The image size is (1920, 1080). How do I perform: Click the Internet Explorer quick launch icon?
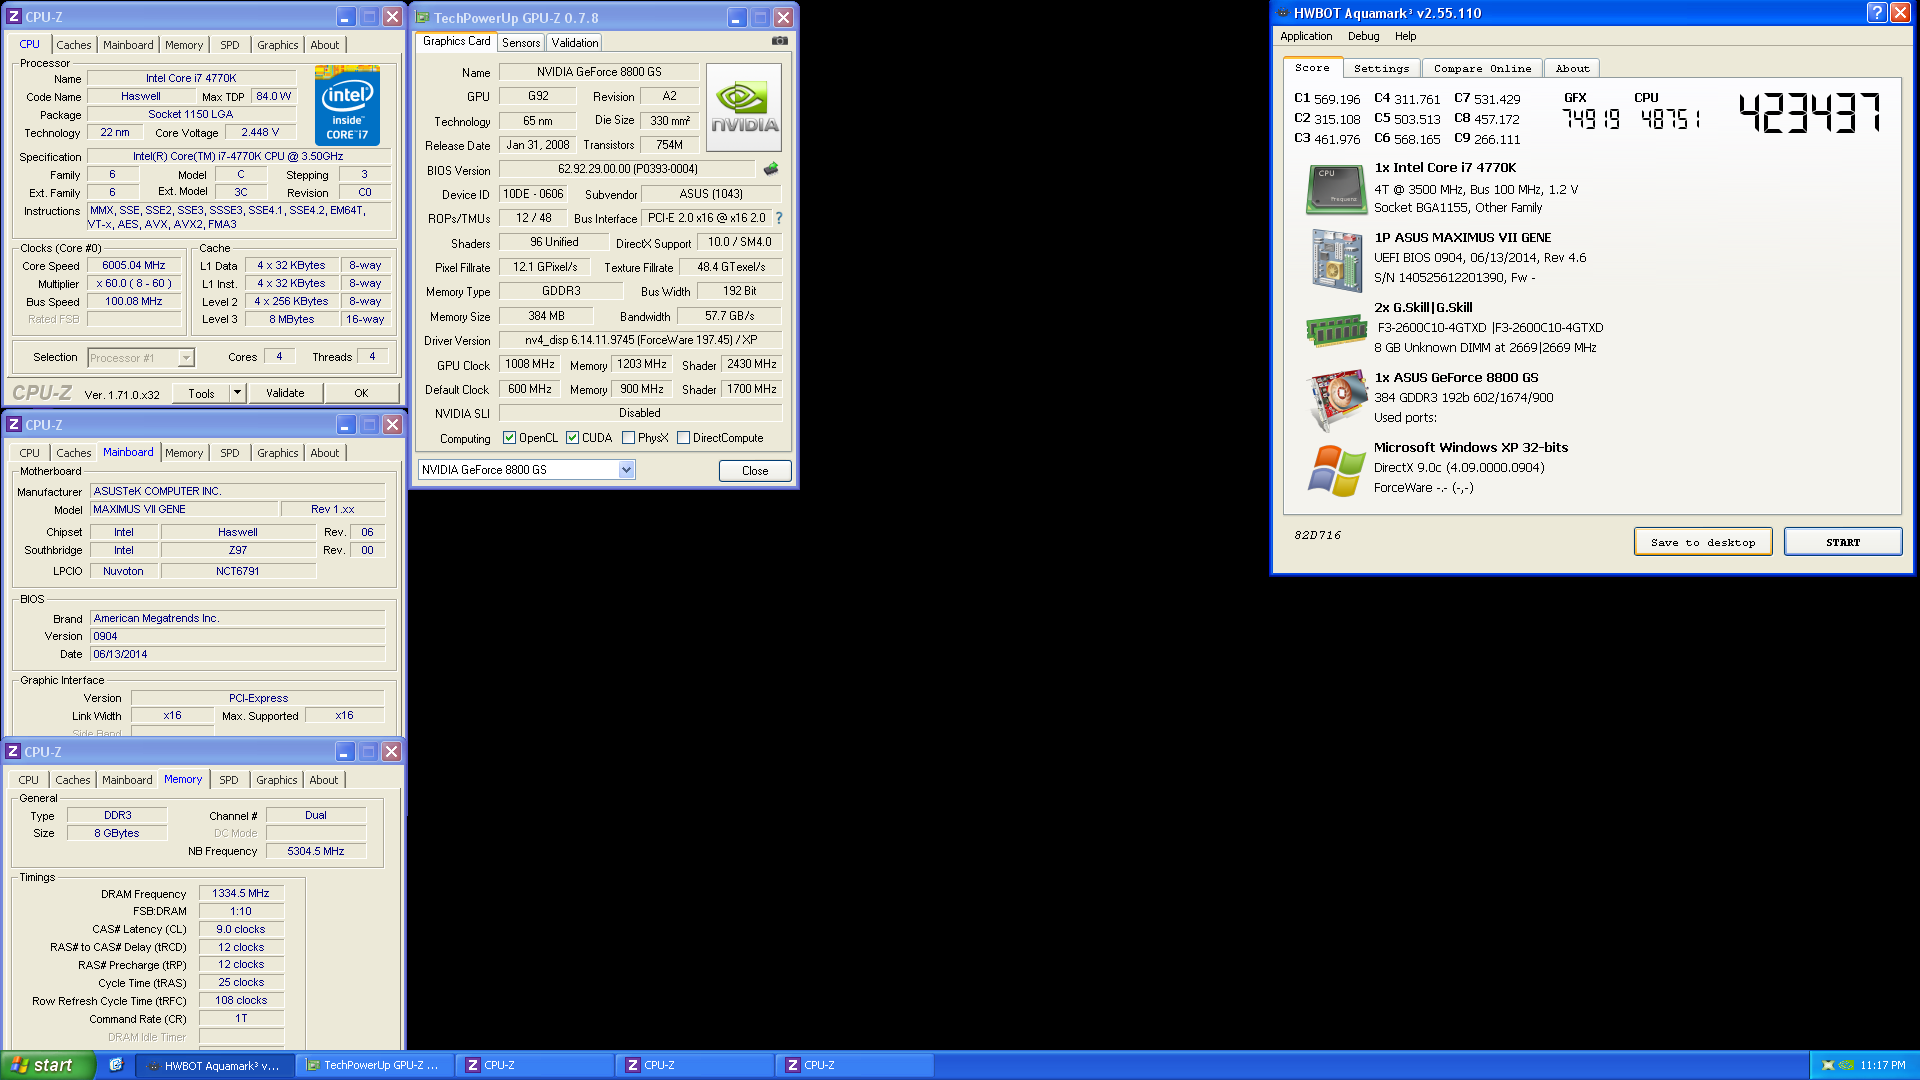(116, 1065)
